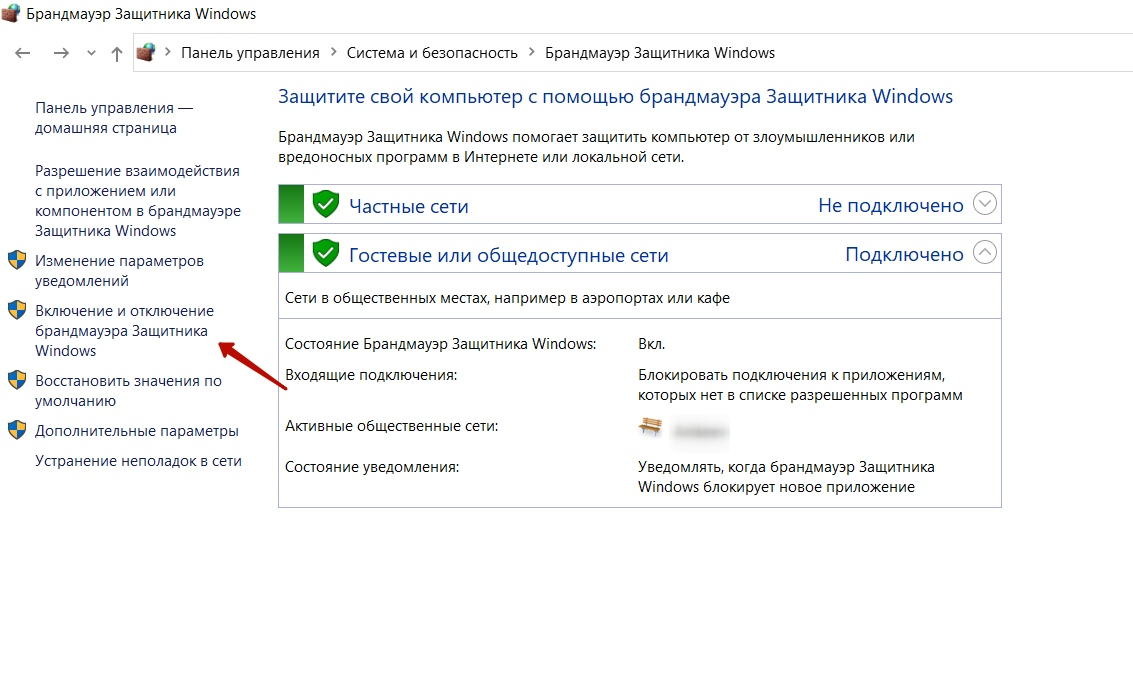Screen dimensions: 1133x695
Task: Click green shield icon of Гостевые сети
Action: [326, 254]
